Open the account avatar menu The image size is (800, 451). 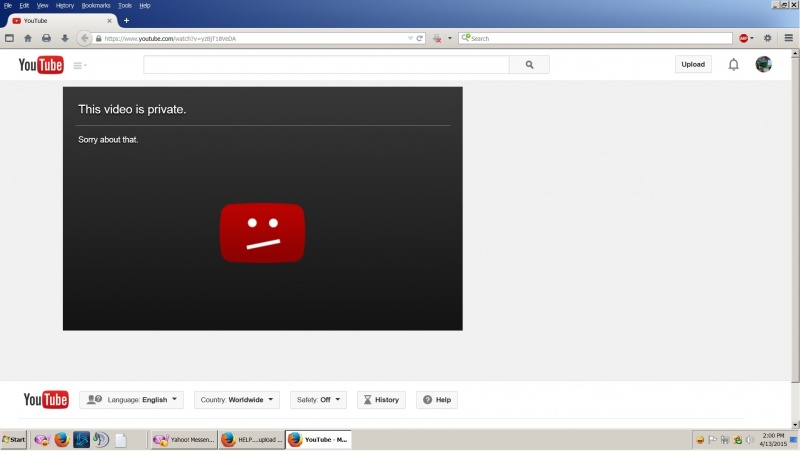(763, 64)
